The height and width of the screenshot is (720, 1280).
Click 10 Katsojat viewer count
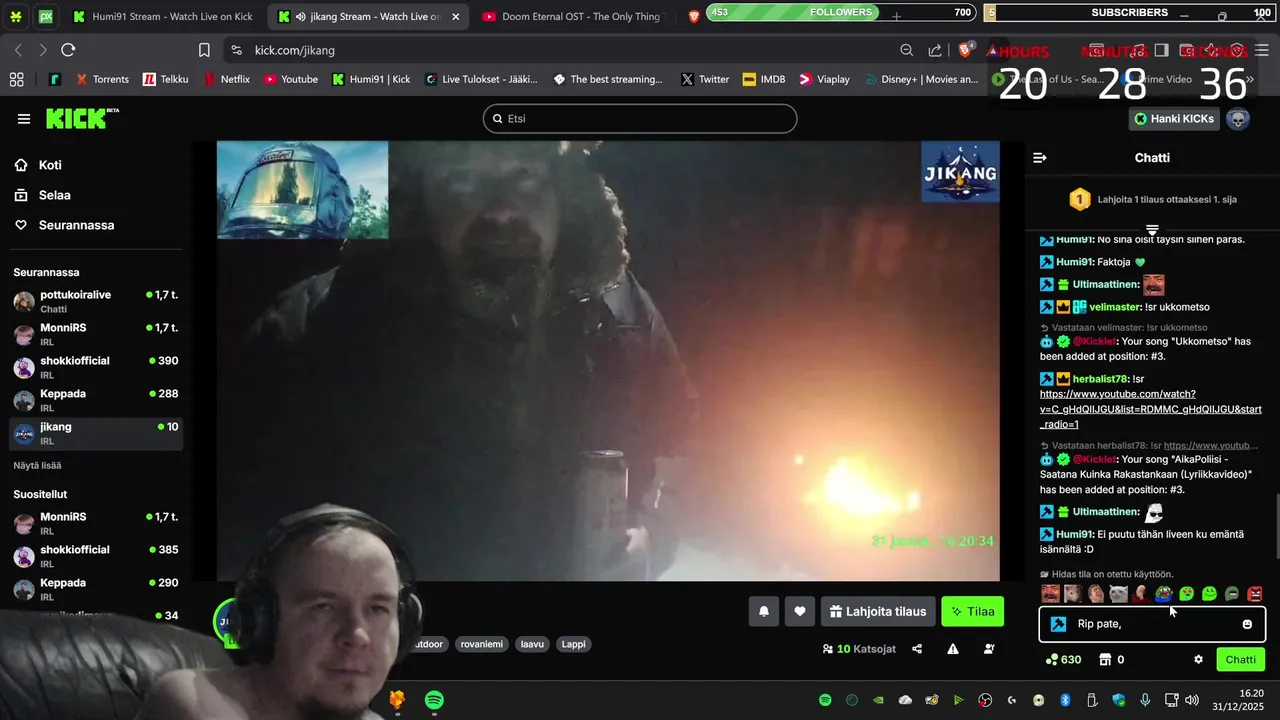(859, 649)
